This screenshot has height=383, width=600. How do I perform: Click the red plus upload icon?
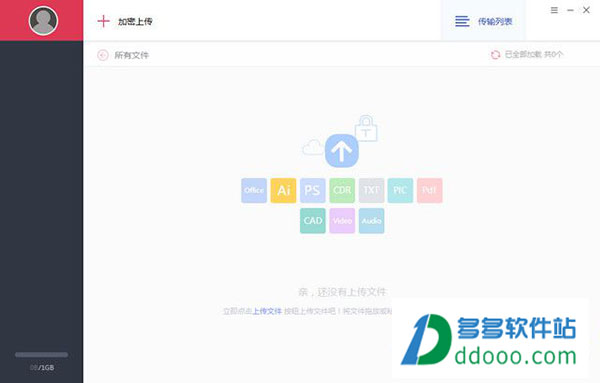tap(103, 21)
